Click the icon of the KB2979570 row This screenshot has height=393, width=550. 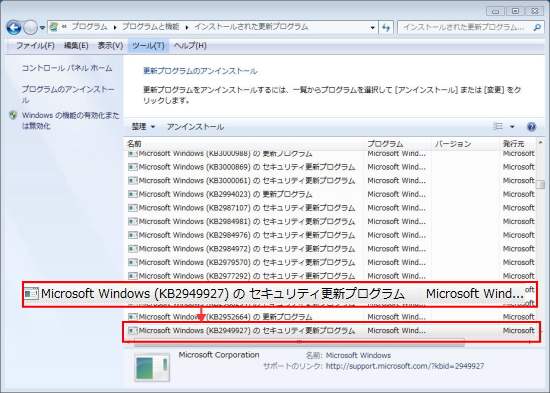coord(133,262)
